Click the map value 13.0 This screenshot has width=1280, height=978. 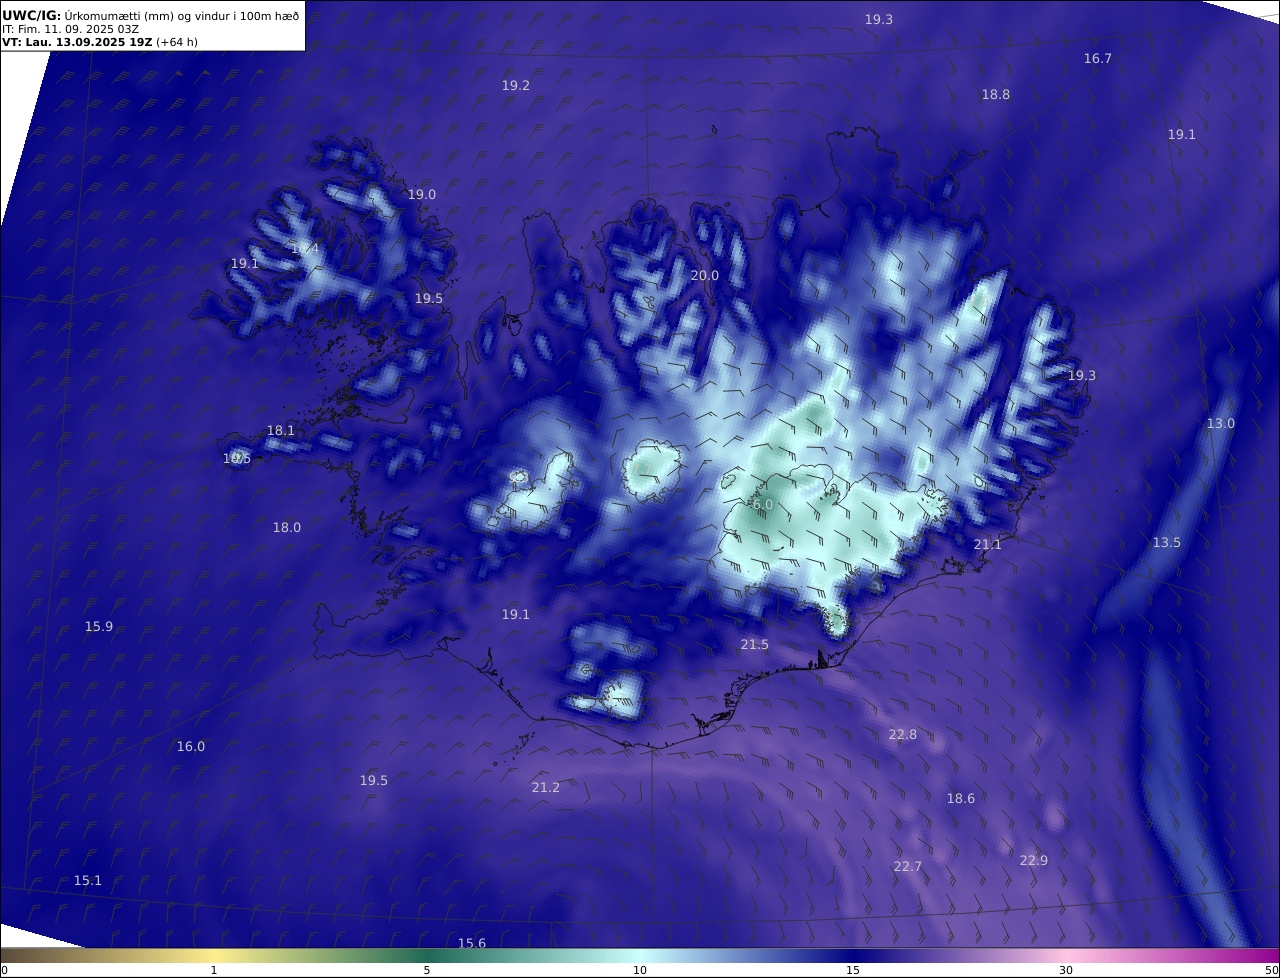[1220, 424]
